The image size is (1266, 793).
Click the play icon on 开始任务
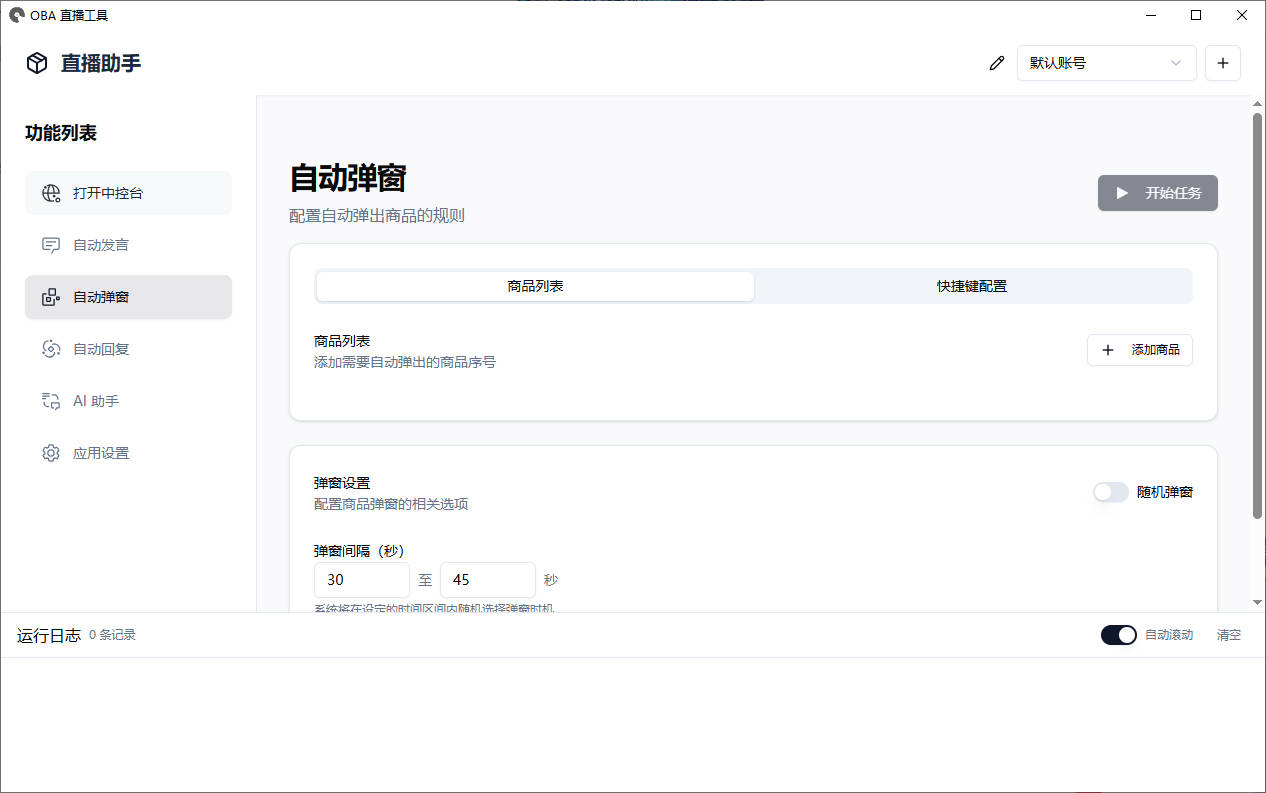[x=1122, y=193]
